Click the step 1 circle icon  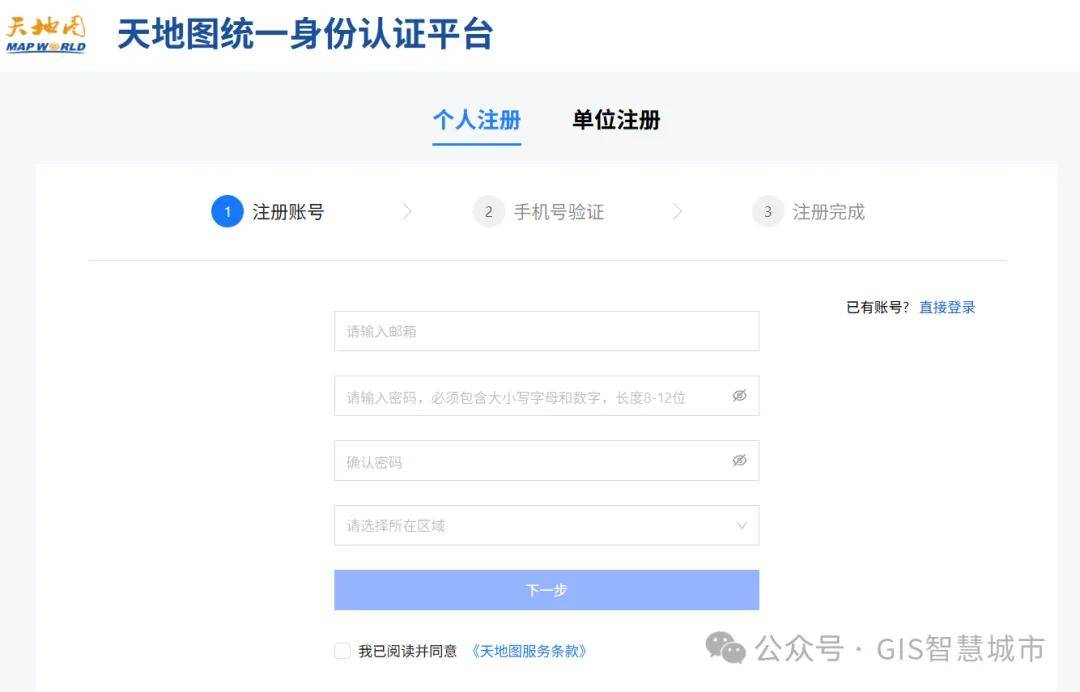pyautogui.click(x=227, y=211)
